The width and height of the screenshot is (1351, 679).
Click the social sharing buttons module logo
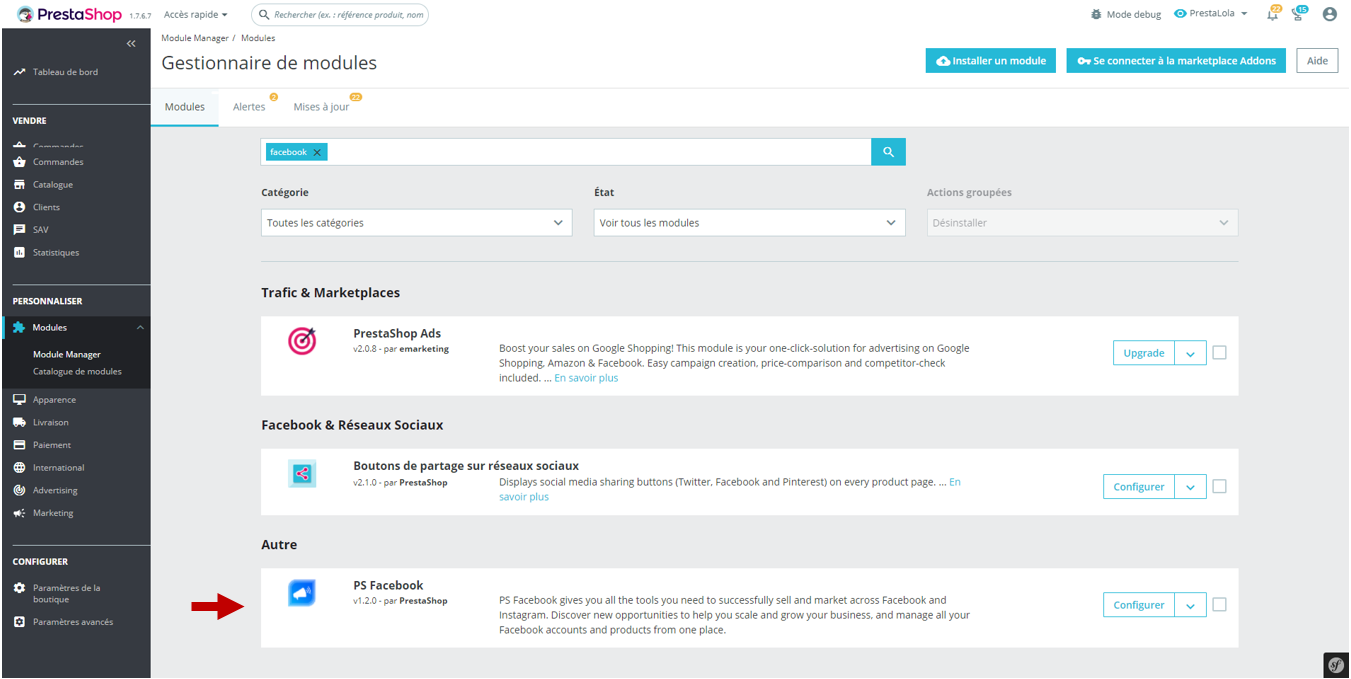pos(302,474)
